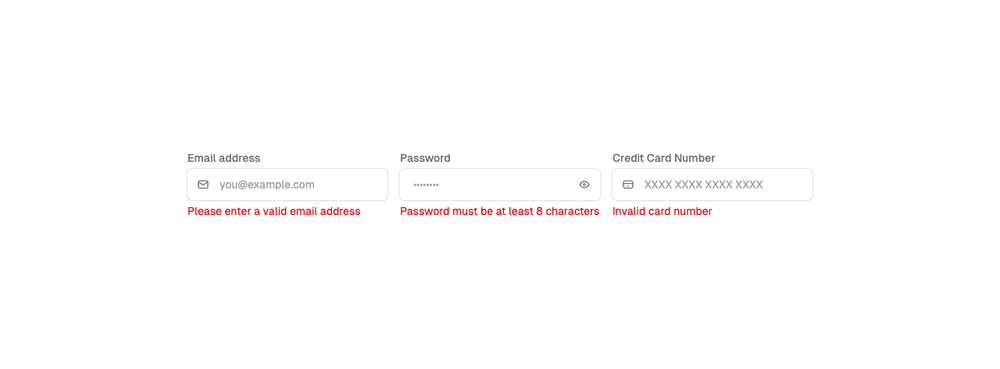1000x369 pixels.
Task: Focus the Email address input field
Action: (x=288, y=185)
